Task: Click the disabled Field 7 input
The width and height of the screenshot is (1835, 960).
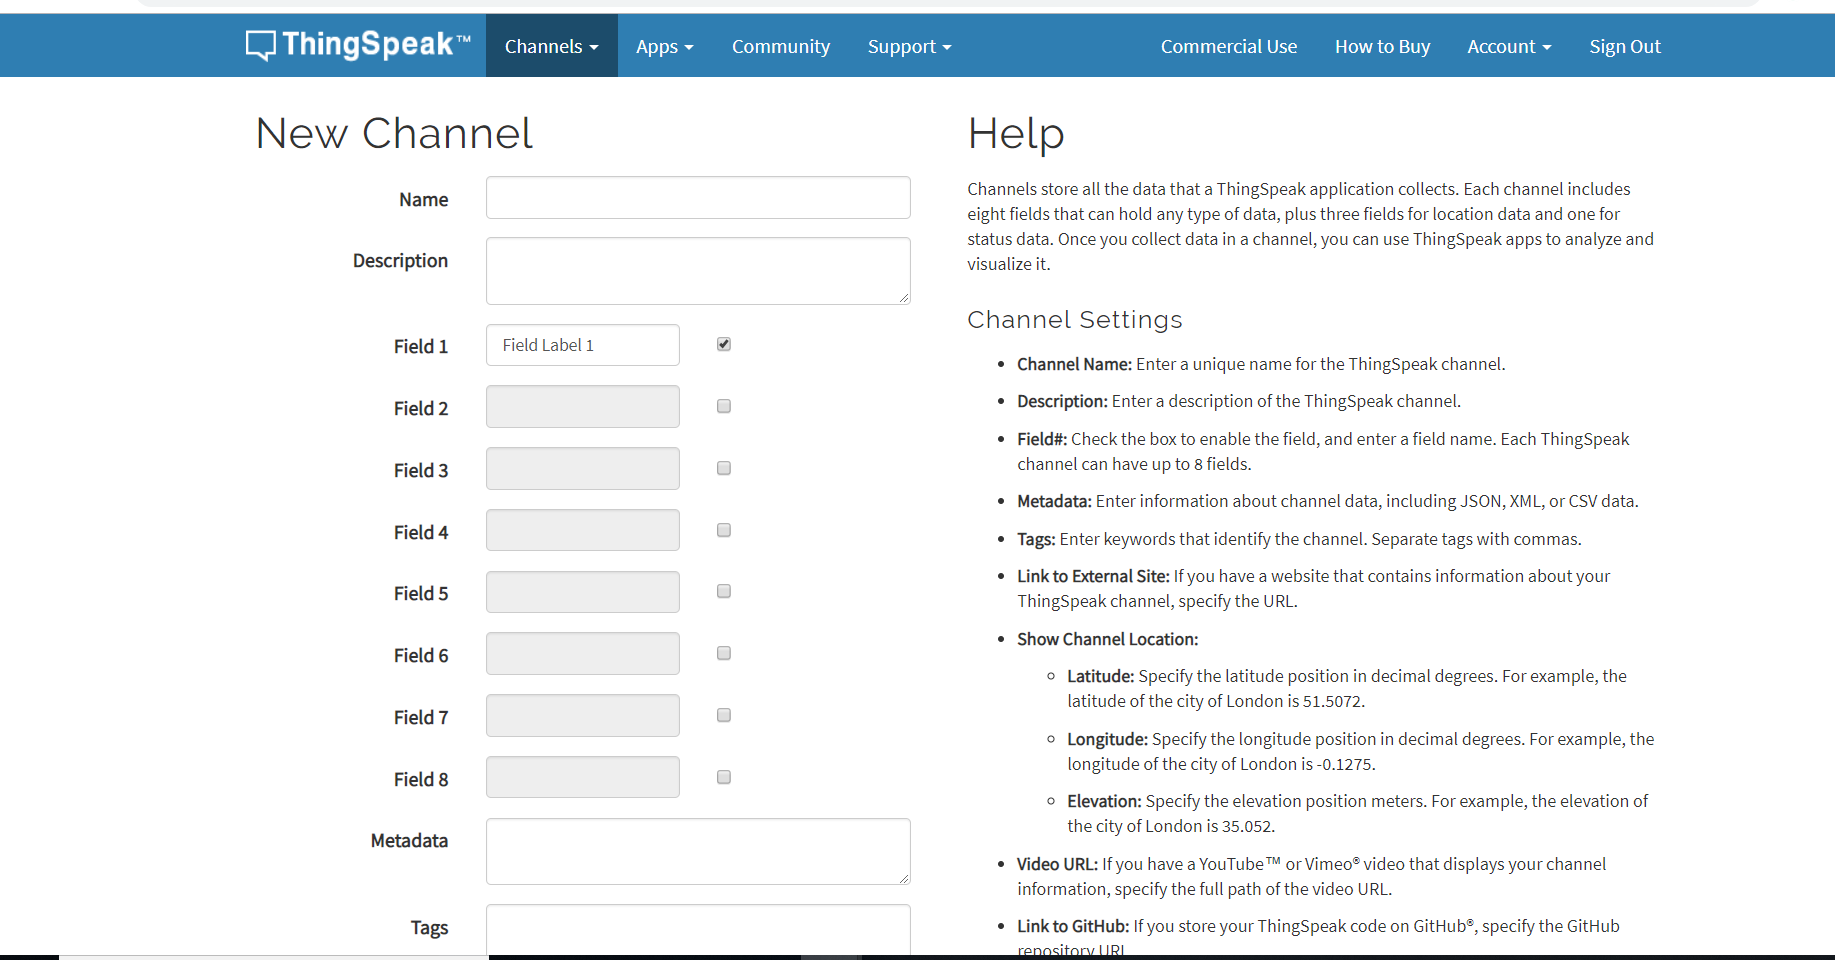Action: click(583, 716)
